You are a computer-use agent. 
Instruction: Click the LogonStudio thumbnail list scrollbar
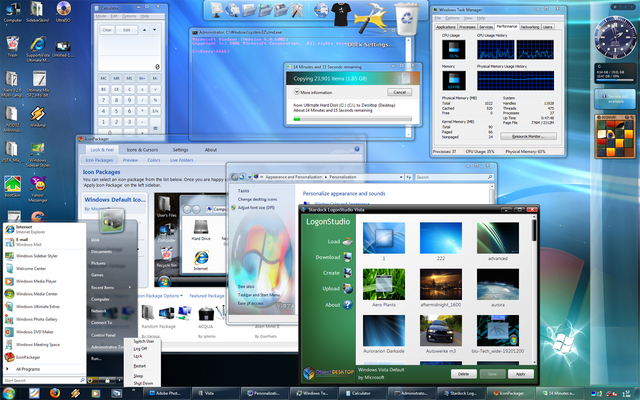534,290
